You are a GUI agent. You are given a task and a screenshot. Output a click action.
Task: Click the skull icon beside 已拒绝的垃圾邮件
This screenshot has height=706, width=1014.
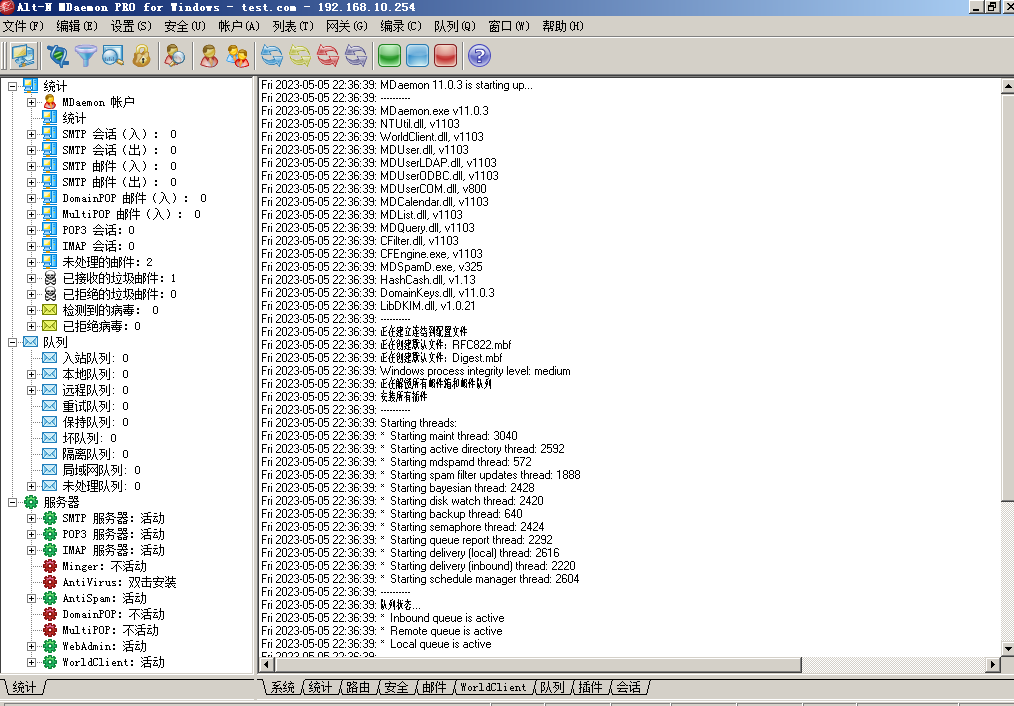(x=50, y=294)
